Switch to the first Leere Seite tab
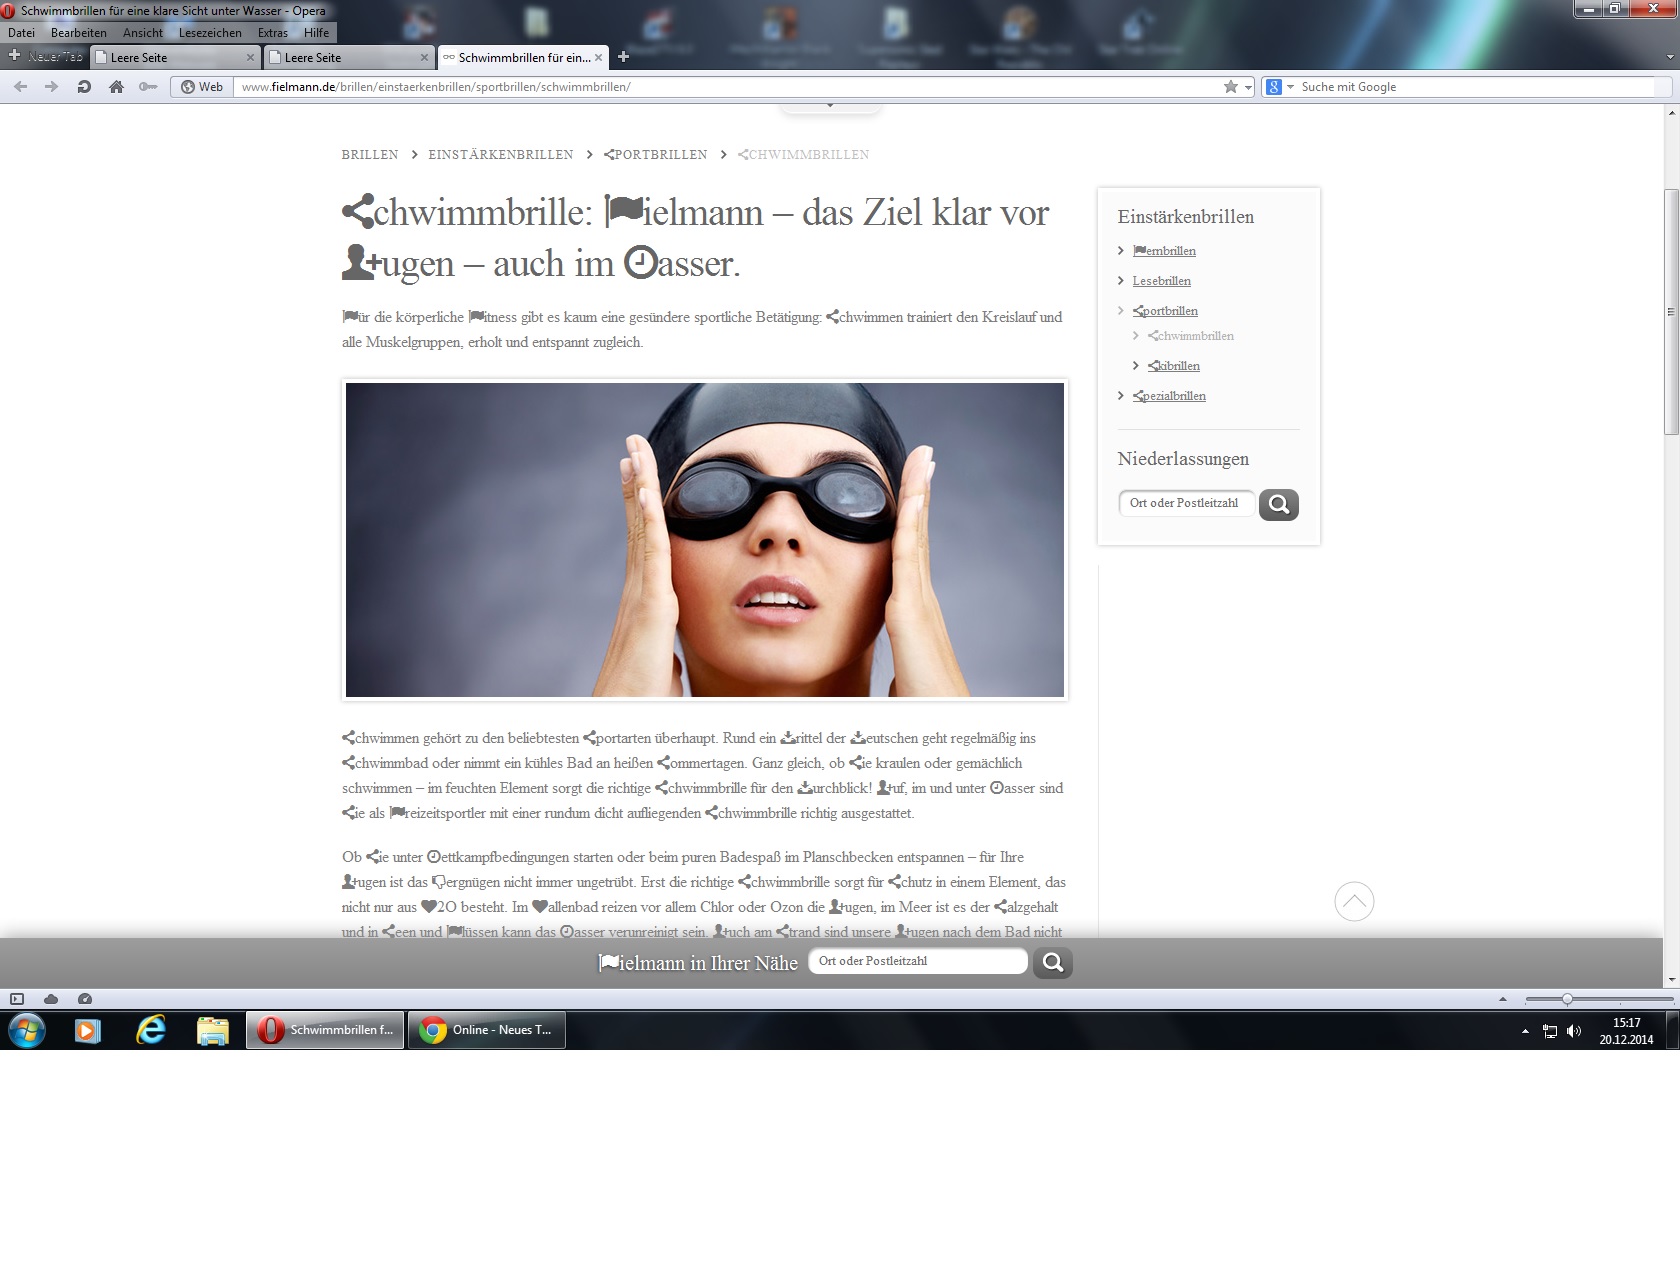 click(168, 58)
